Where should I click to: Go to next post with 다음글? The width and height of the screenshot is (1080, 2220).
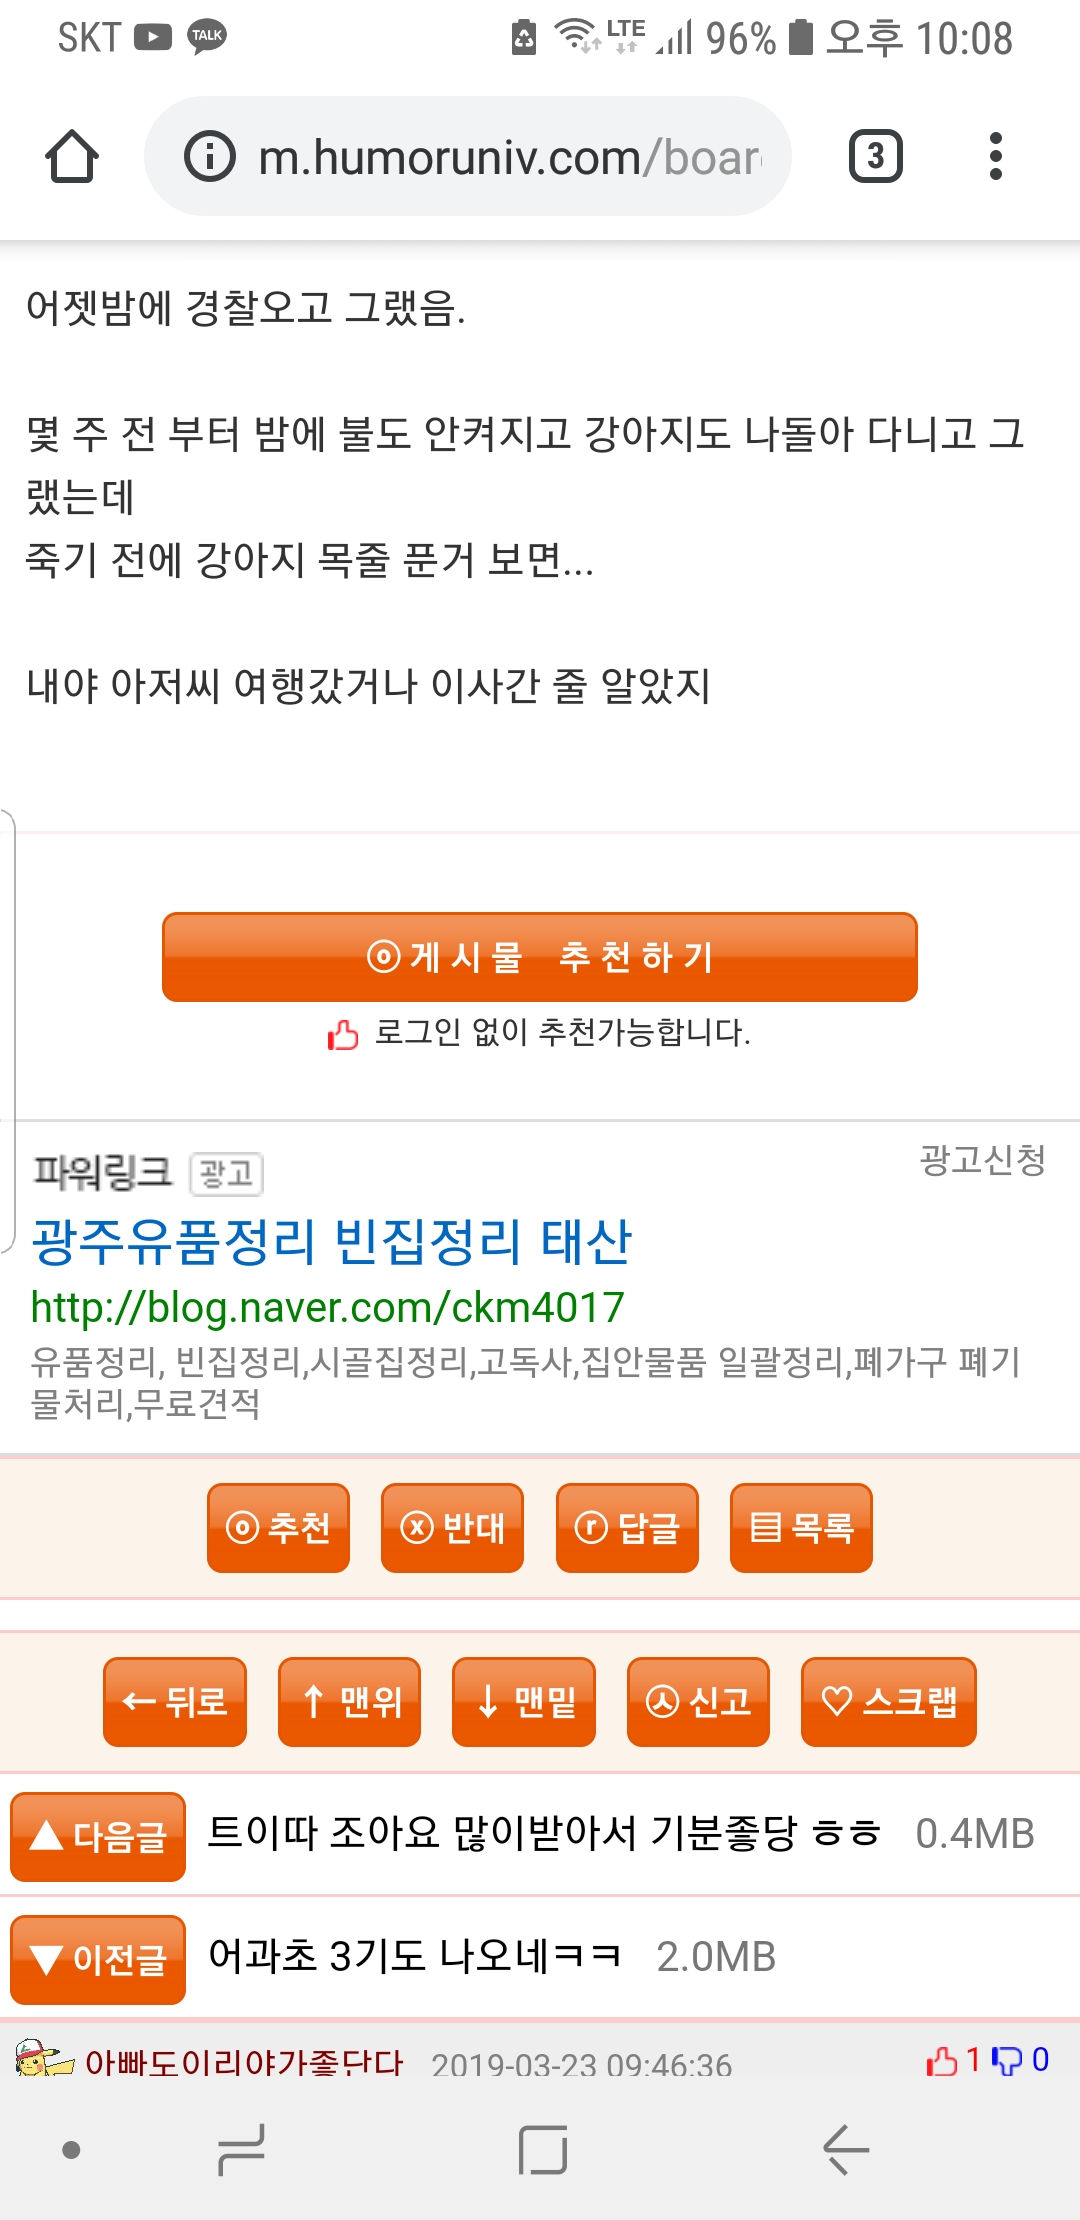98,1836
